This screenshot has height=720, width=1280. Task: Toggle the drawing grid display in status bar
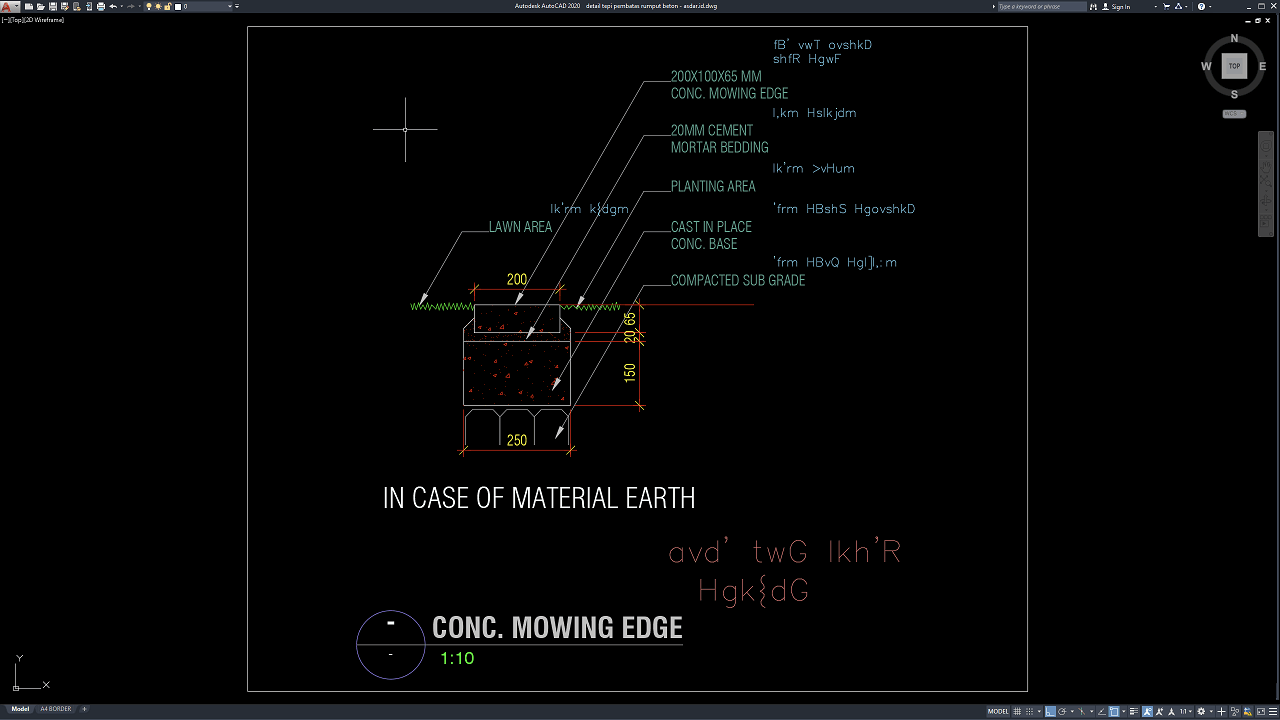tap(1017, 712)
